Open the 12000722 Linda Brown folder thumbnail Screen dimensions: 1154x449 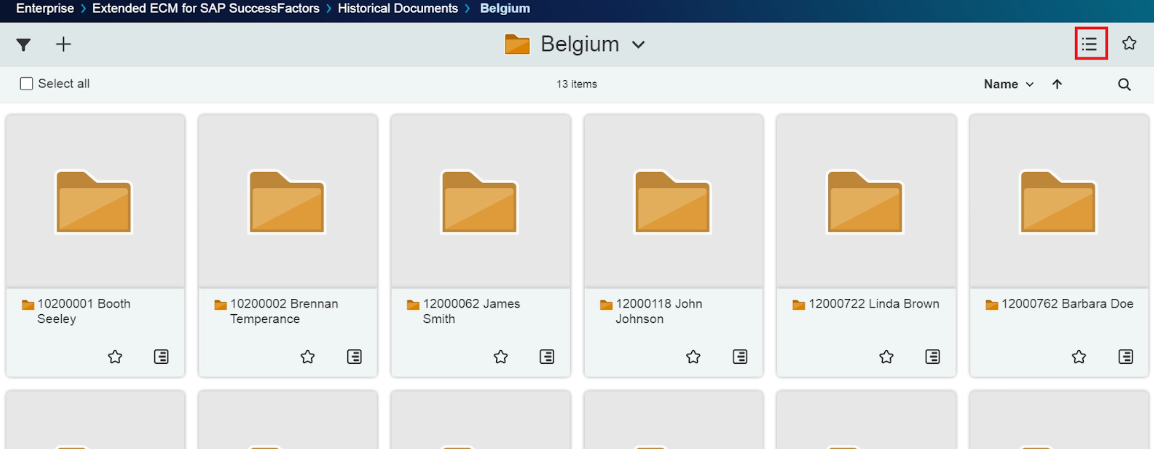pyautogui.click(x=866, y=201)
